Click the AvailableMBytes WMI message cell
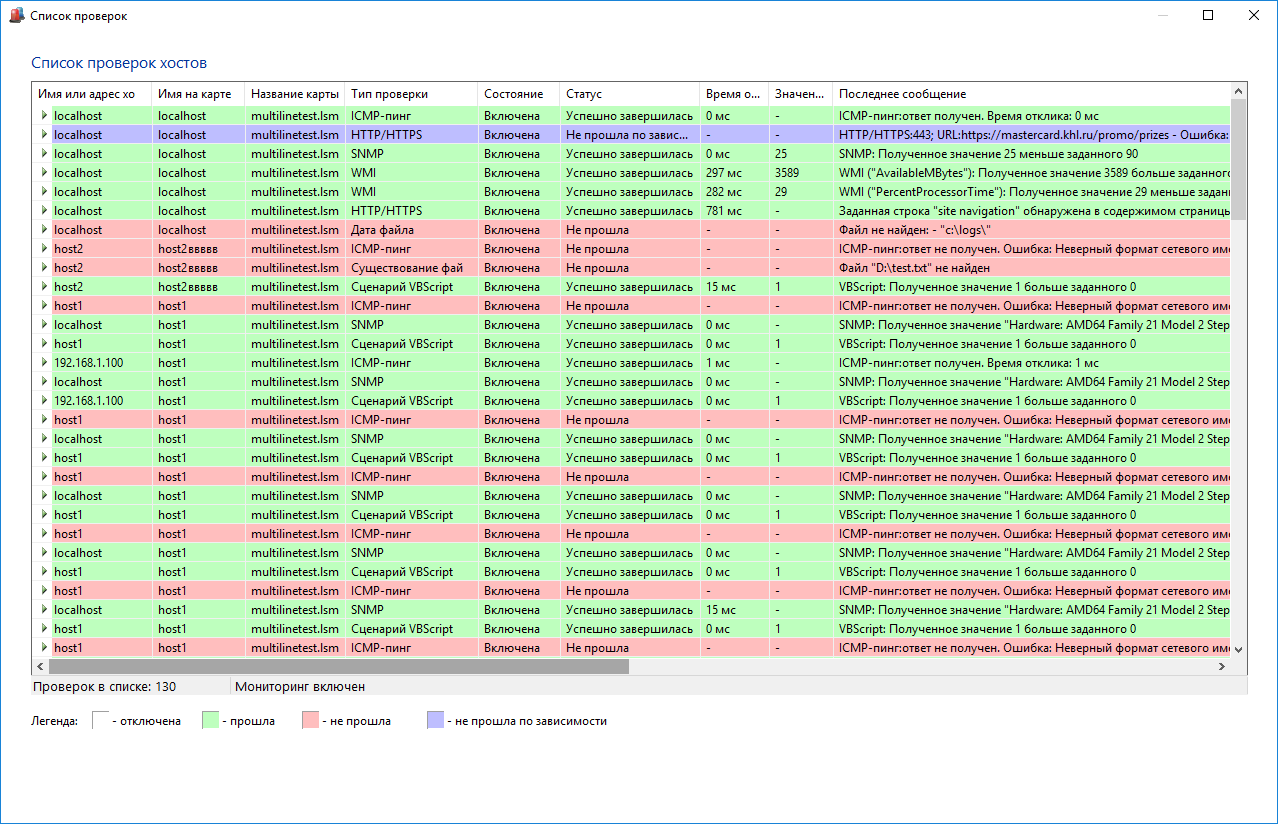The height and width of the screenshot is (824, 1278). 1031,173
